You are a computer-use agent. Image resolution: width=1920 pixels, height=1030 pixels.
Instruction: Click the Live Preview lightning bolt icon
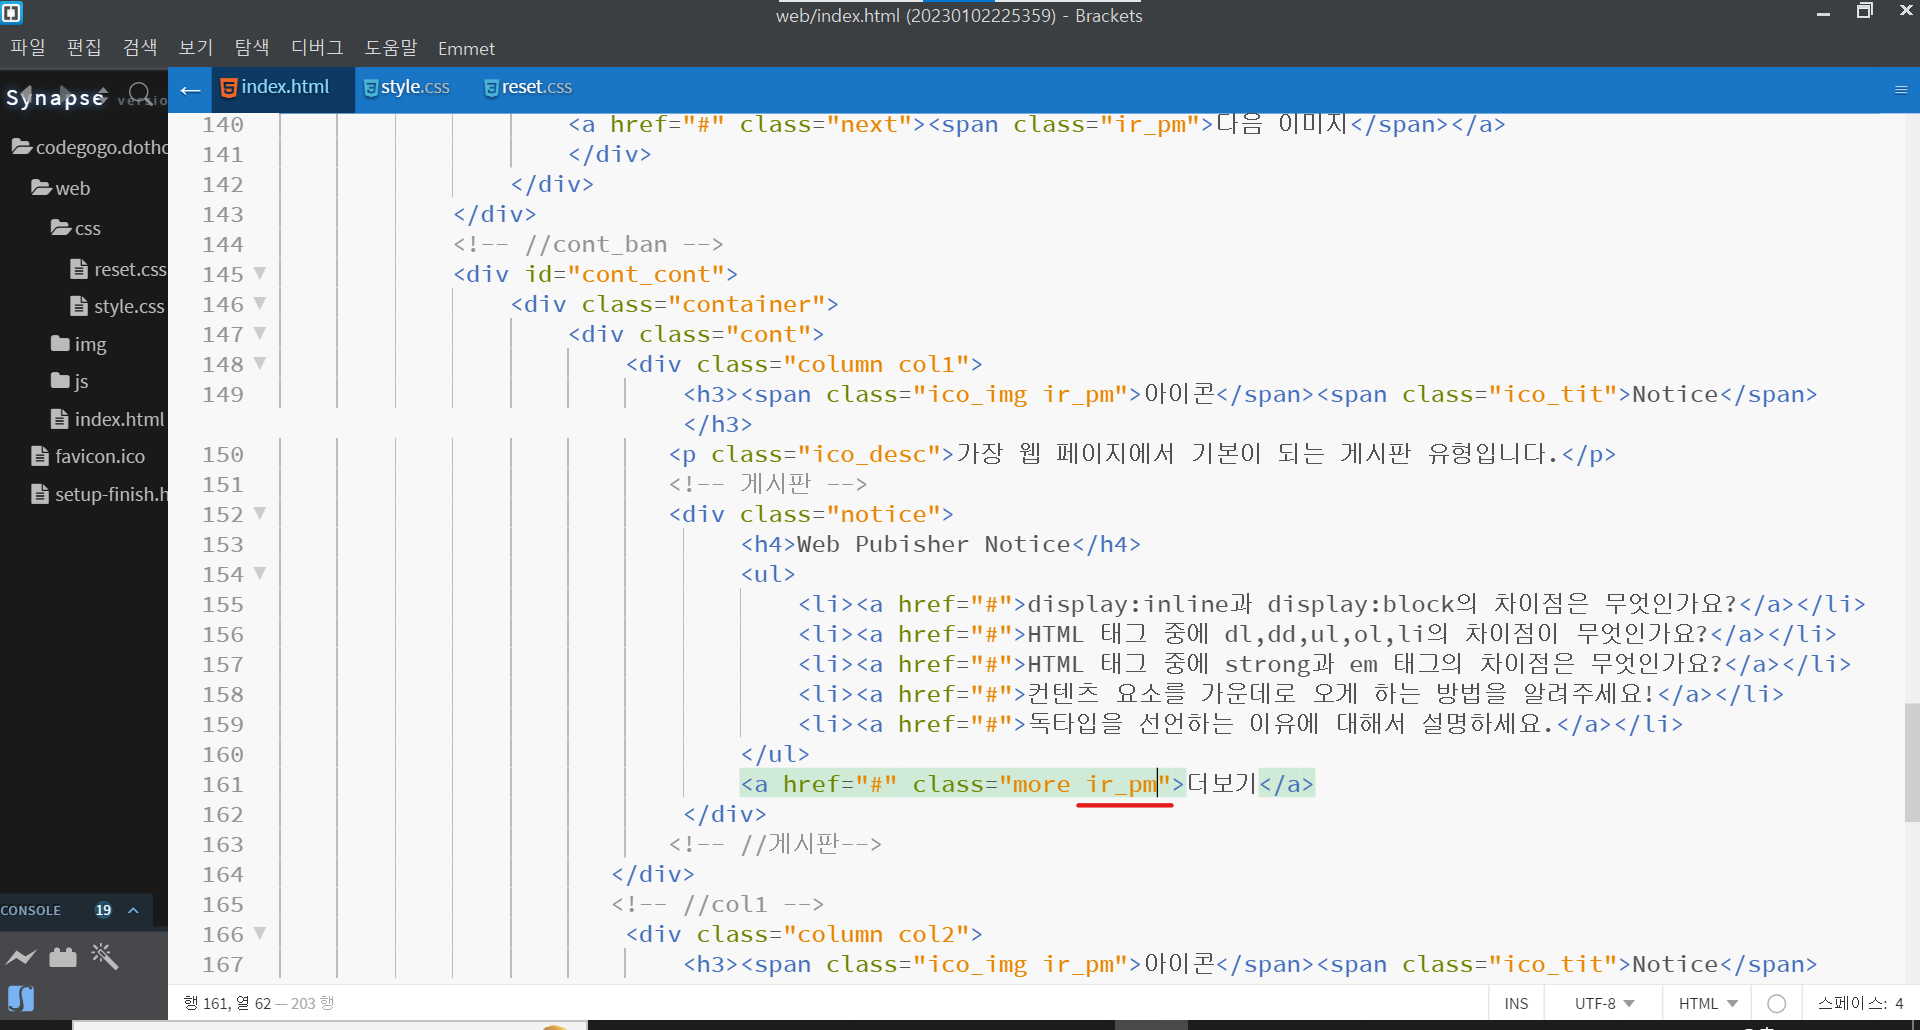point(21,957)
